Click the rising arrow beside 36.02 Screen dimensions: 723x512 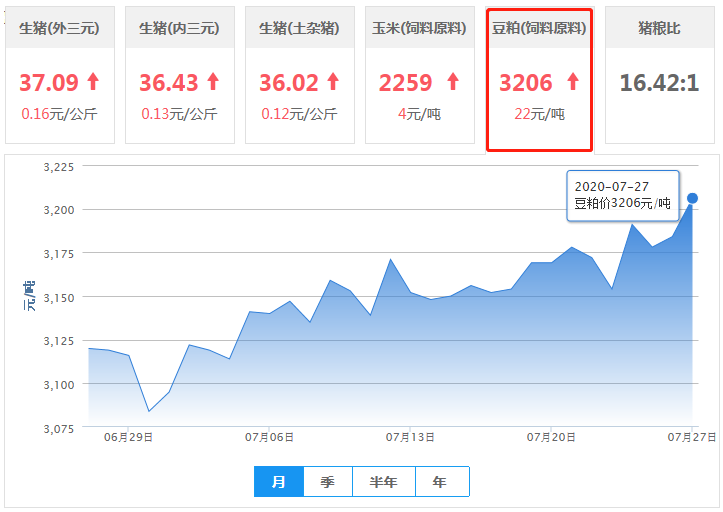pos(333,81)
